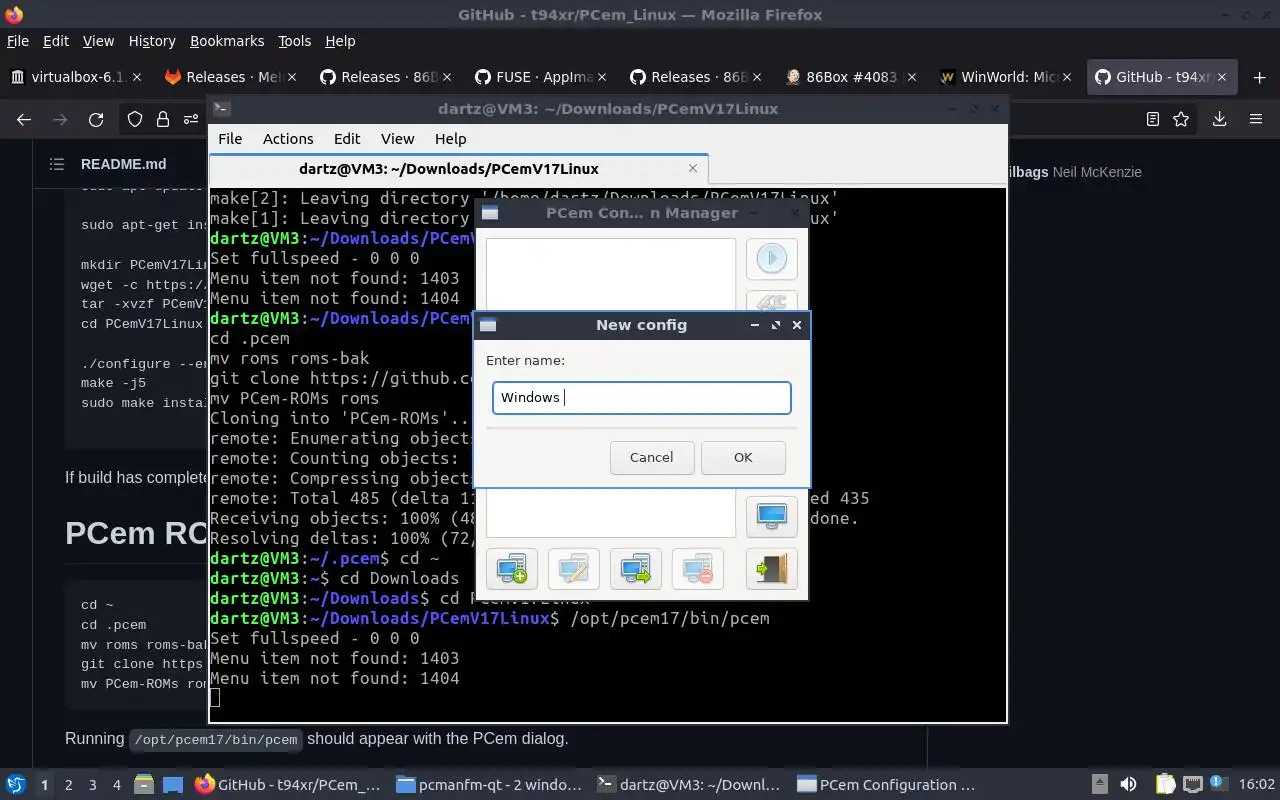Open the Firefox hamburger menu

click(1256, 119)
